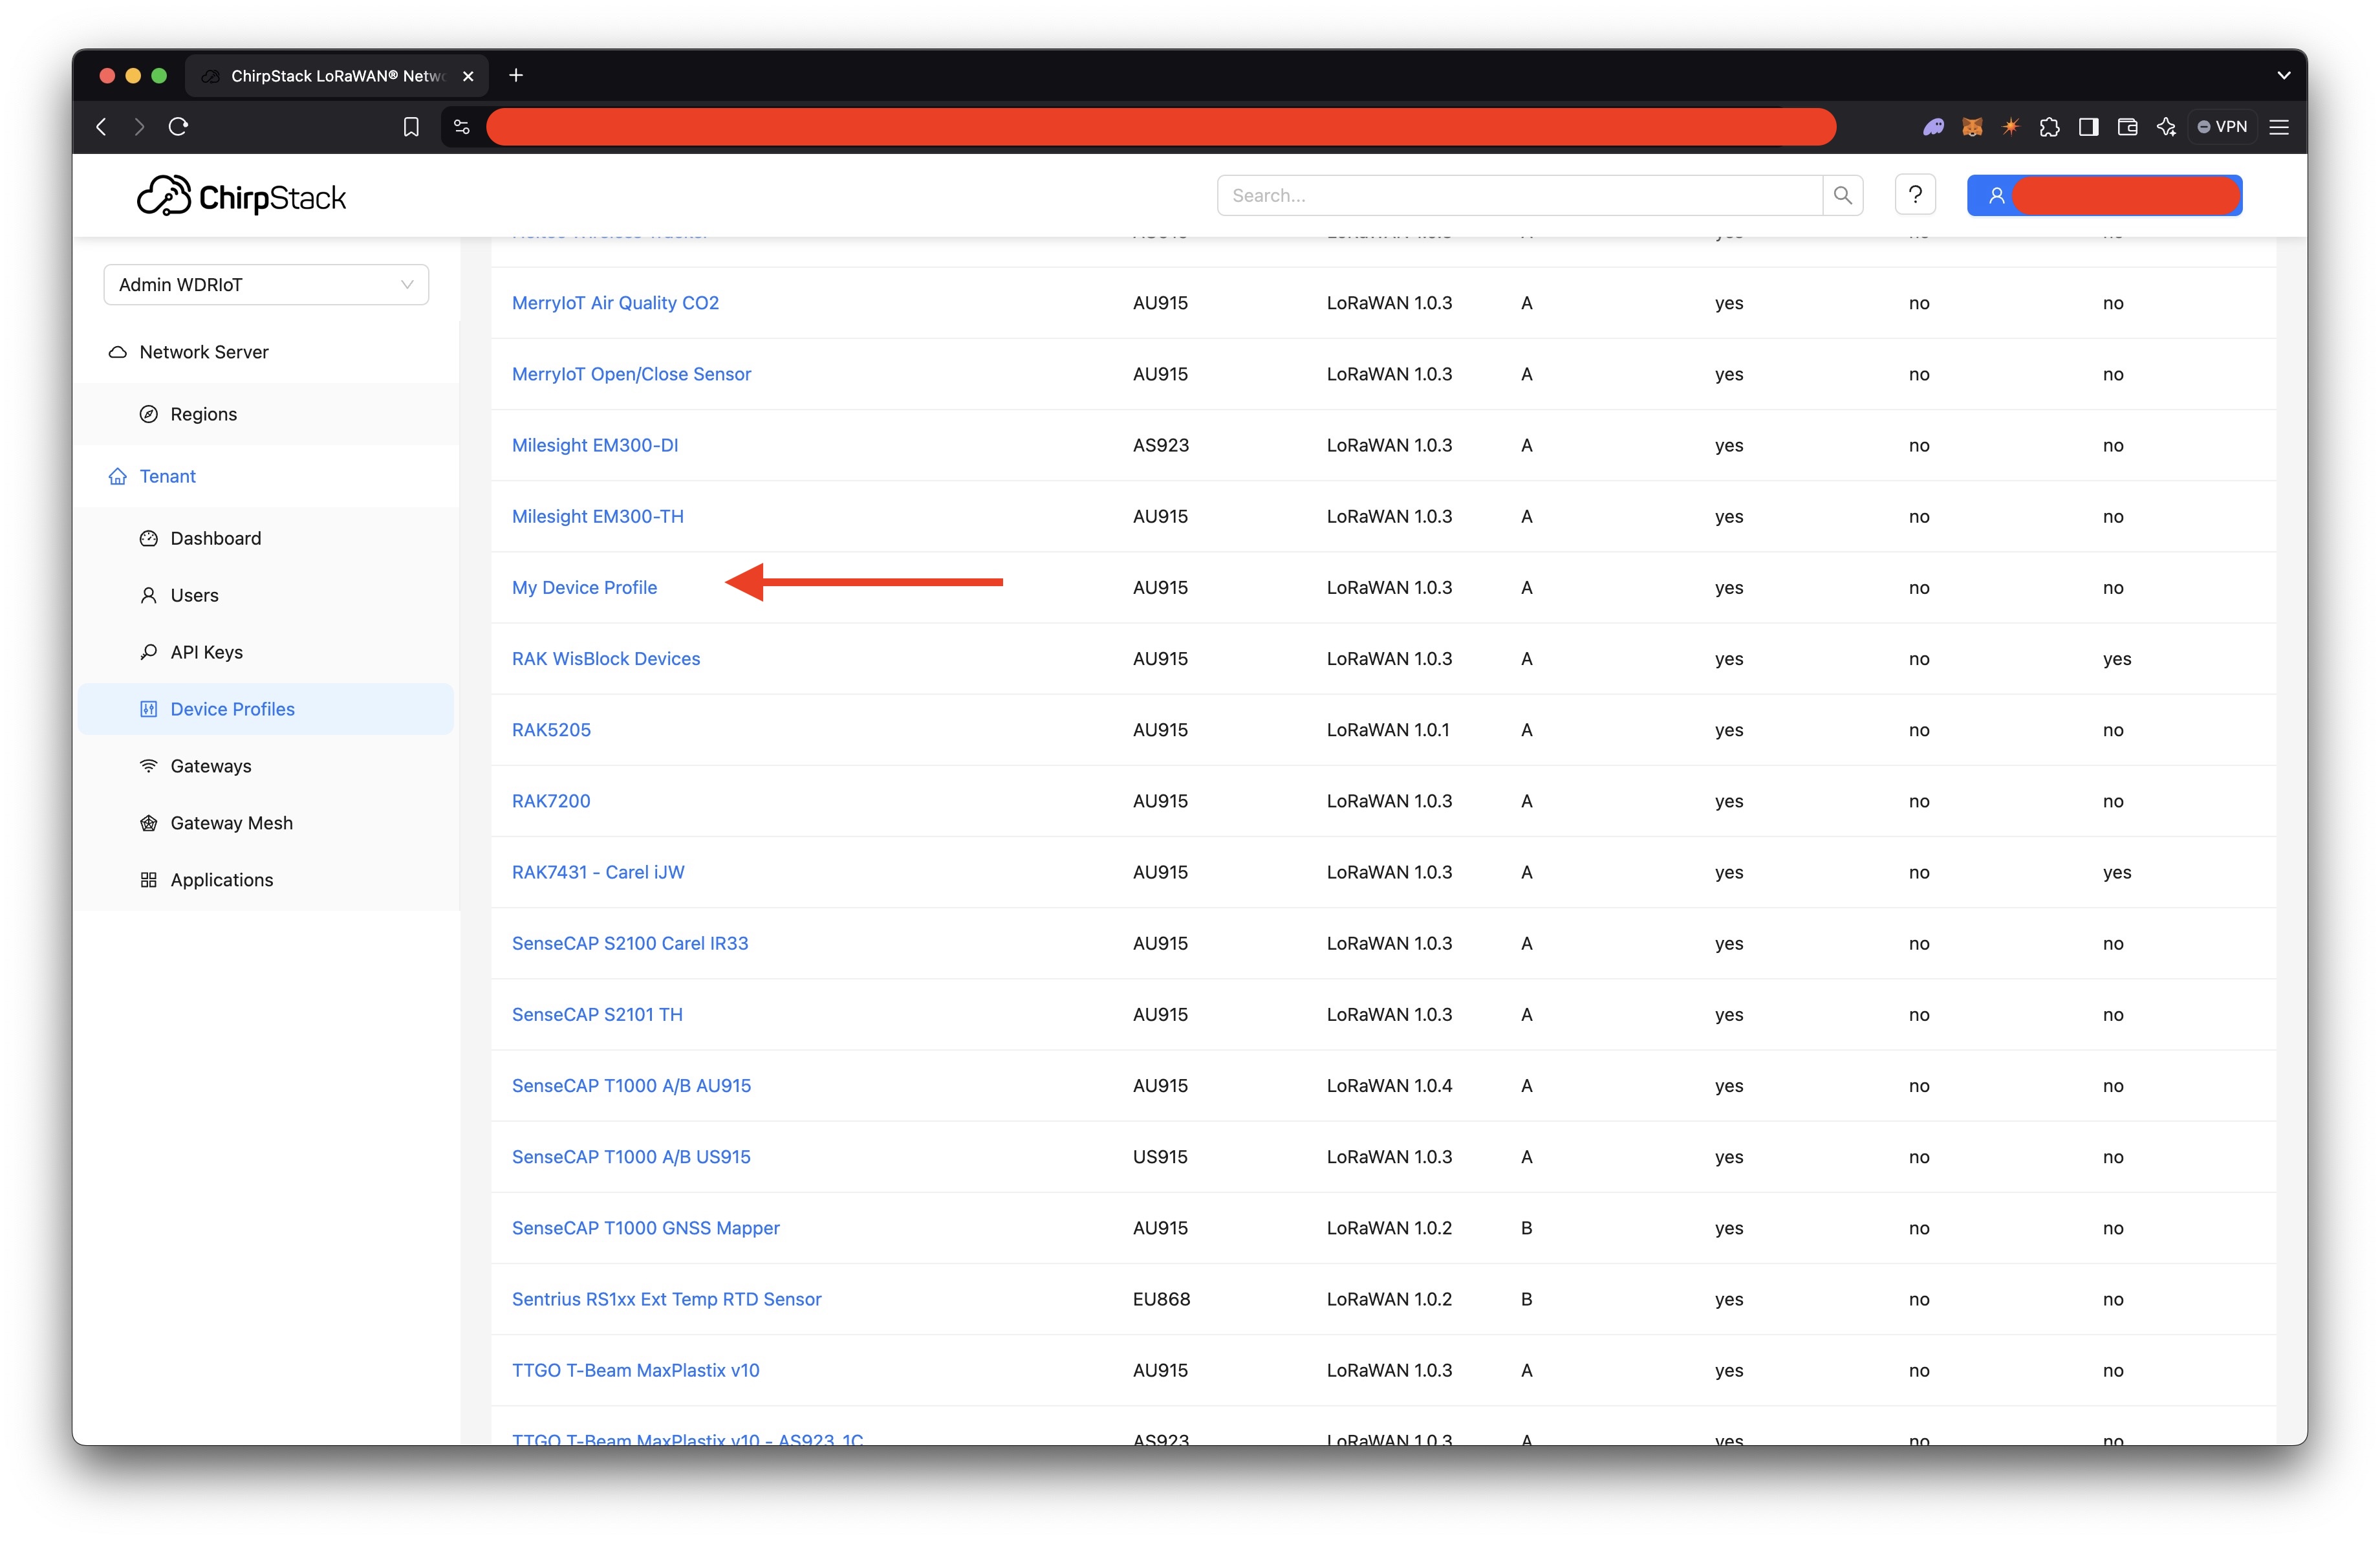The image size is (2380, 1541).
Task: Open the browser hamburger menu
Action: tap(2280, 127)
